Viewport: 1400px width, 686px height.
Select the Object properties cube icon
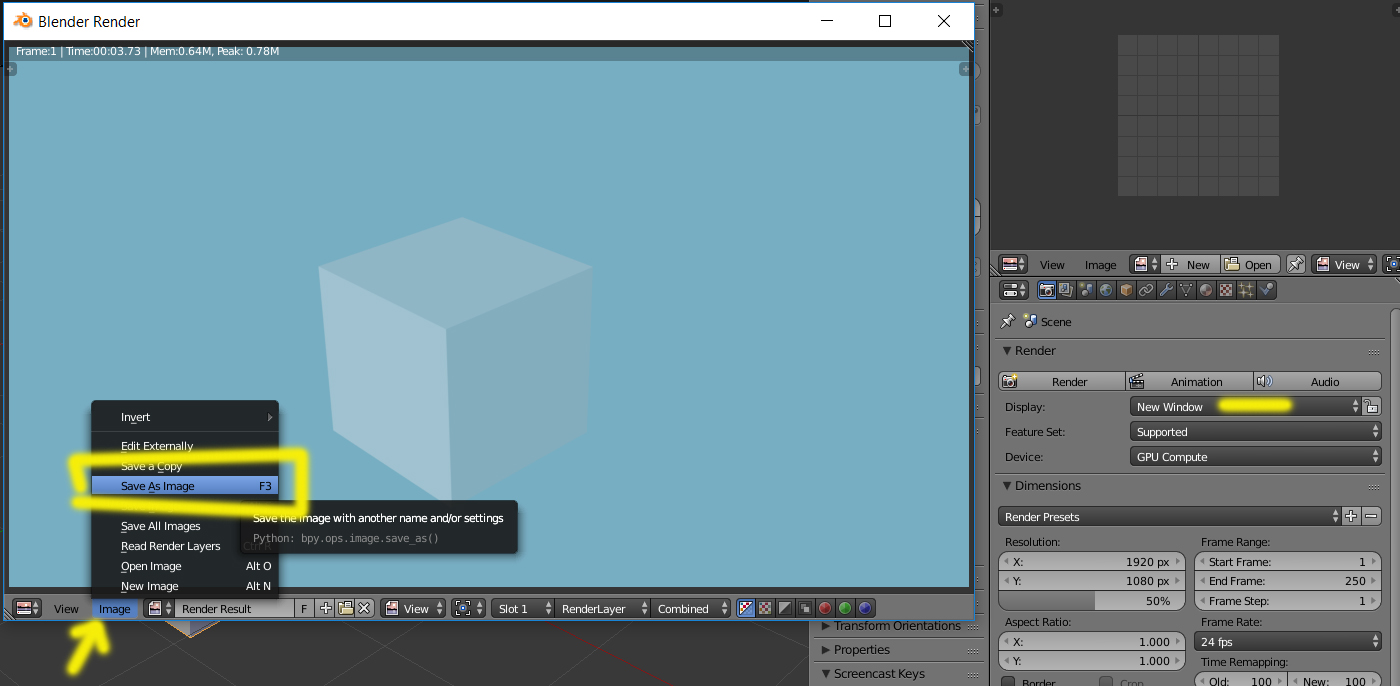tap(1126, 290)
